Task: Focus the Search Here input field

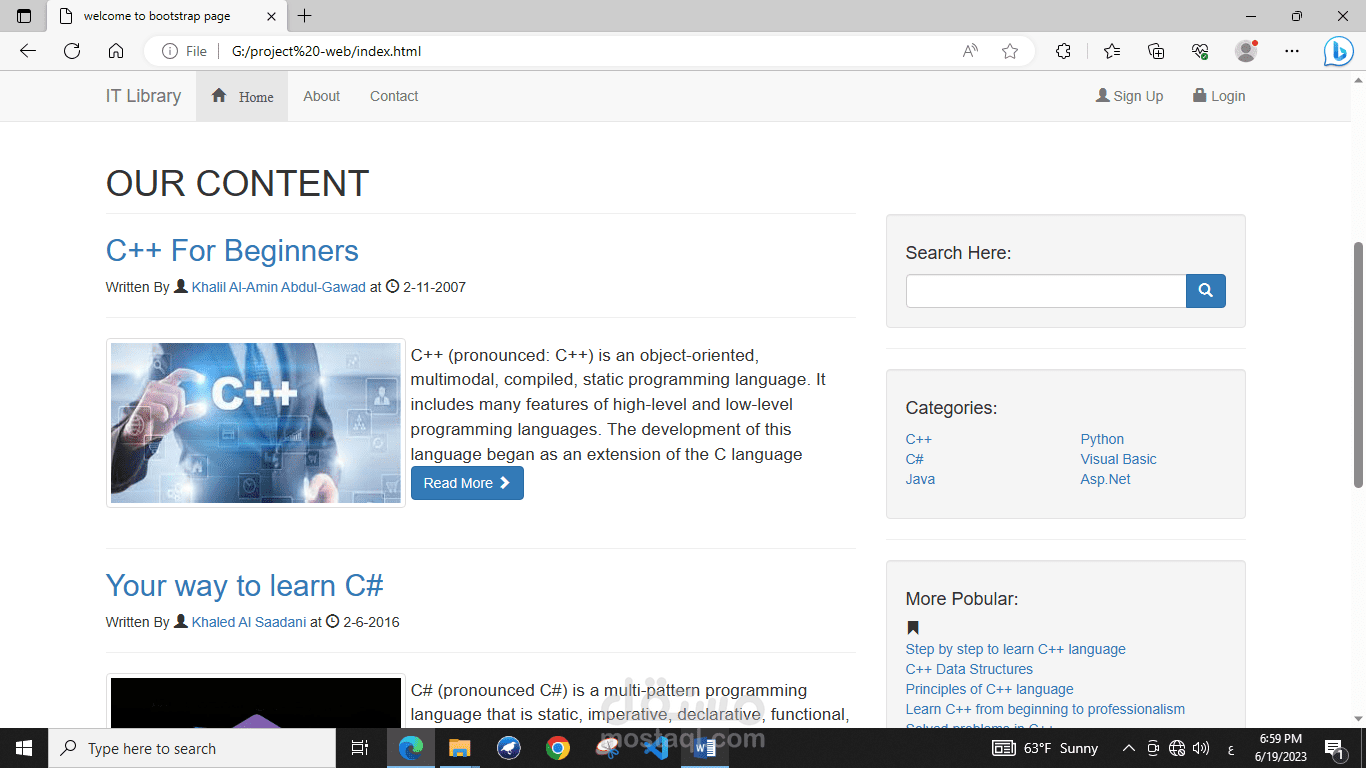Action: pos(1046,291)
